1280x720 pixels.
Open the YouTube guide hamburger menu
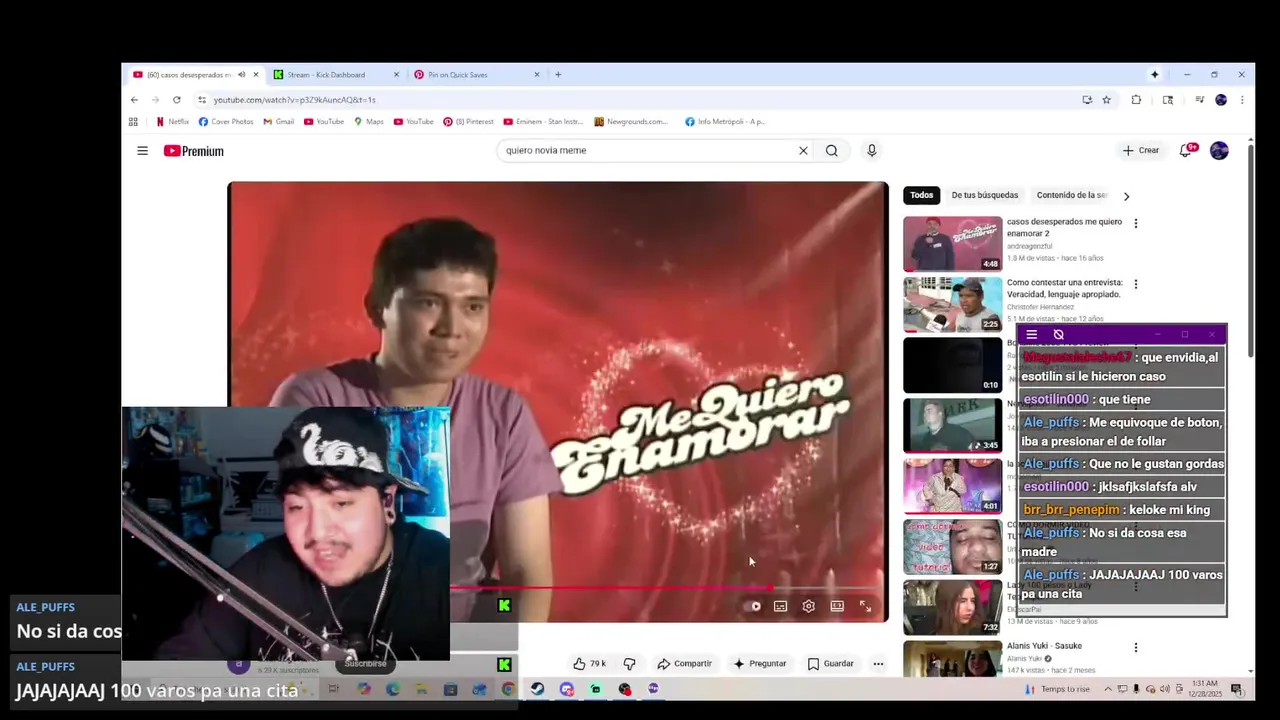(142, 151)
